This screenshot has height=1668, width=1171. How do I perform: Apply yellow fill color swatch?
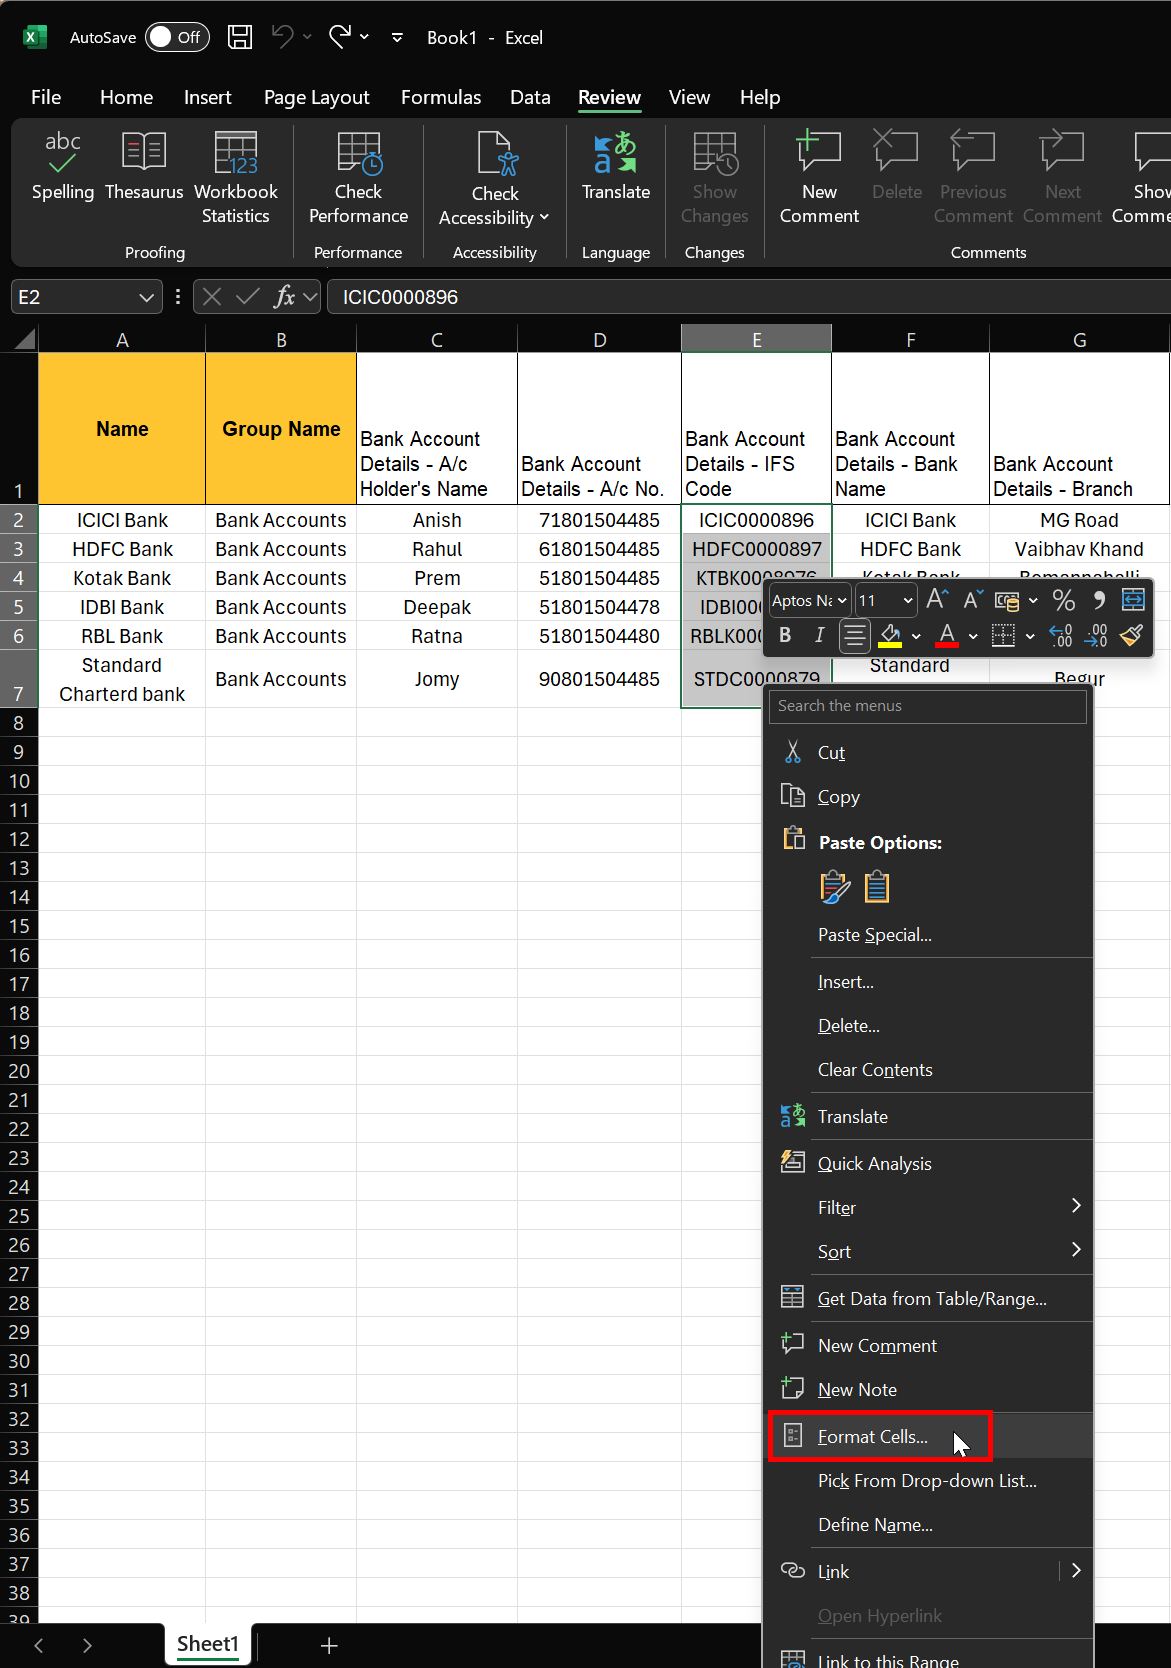[x=890, y=635]
